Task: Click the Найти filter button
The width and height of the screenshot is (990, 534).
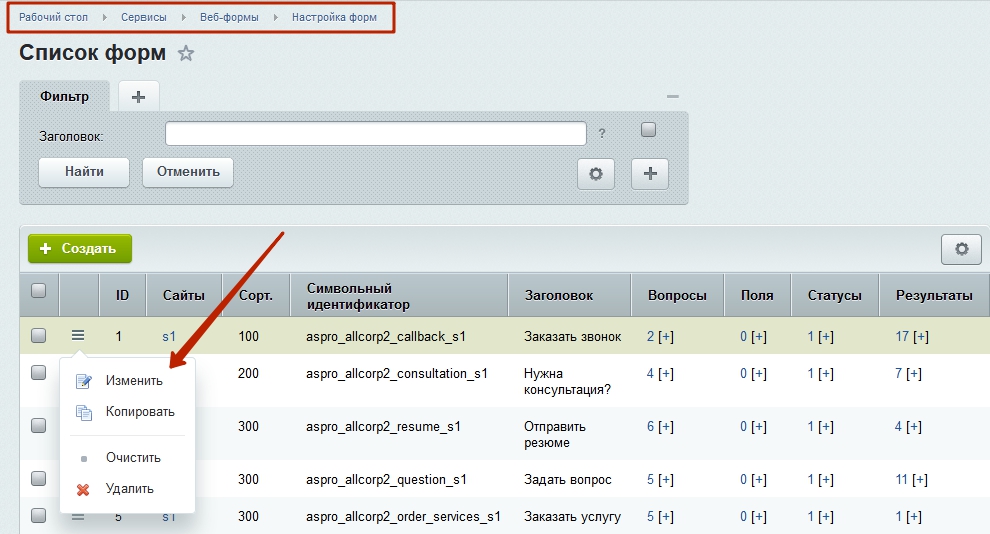Action: pos(84,172)
